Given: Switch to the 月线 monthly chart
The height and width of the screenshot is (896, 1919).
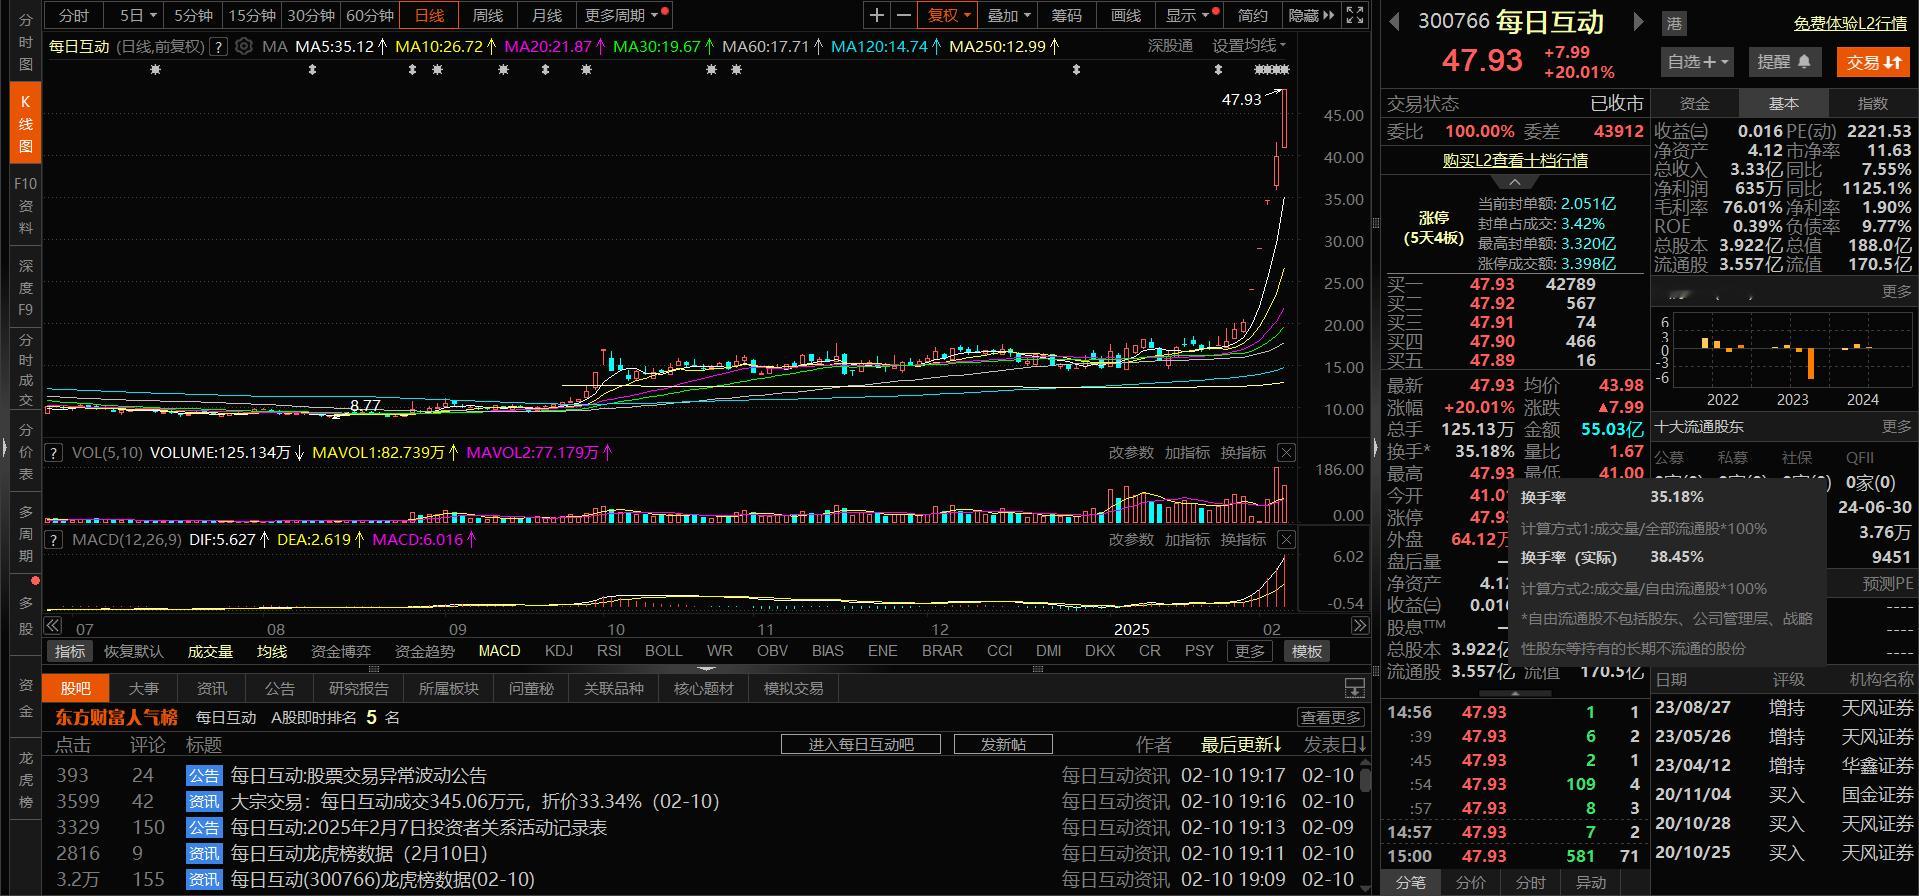Looking at the screenshot, I should [x=546, y=15].
